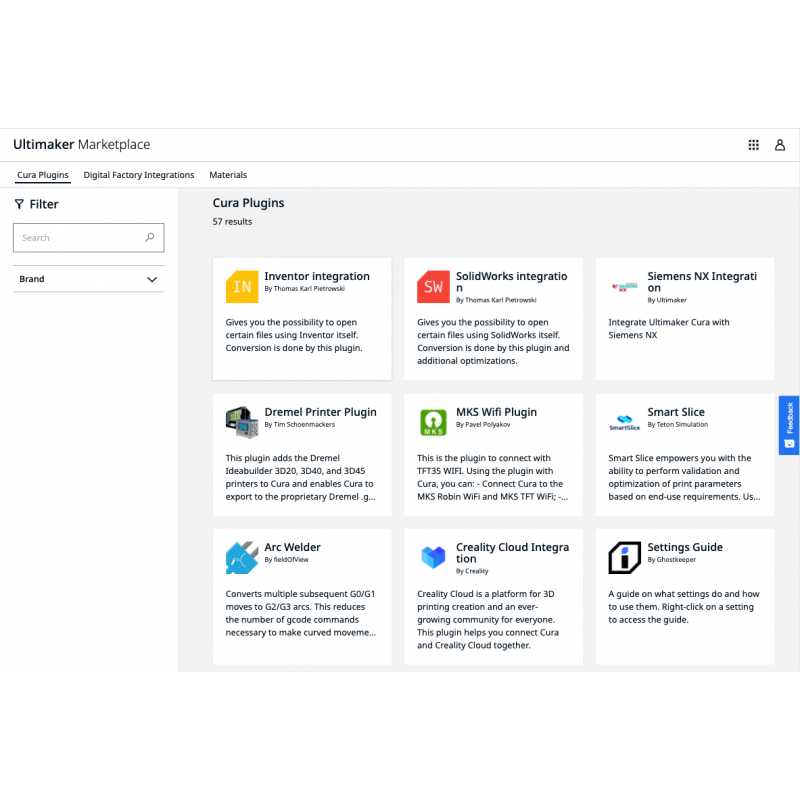Click the Siemens NX plugin logo

tap(625, 287)
